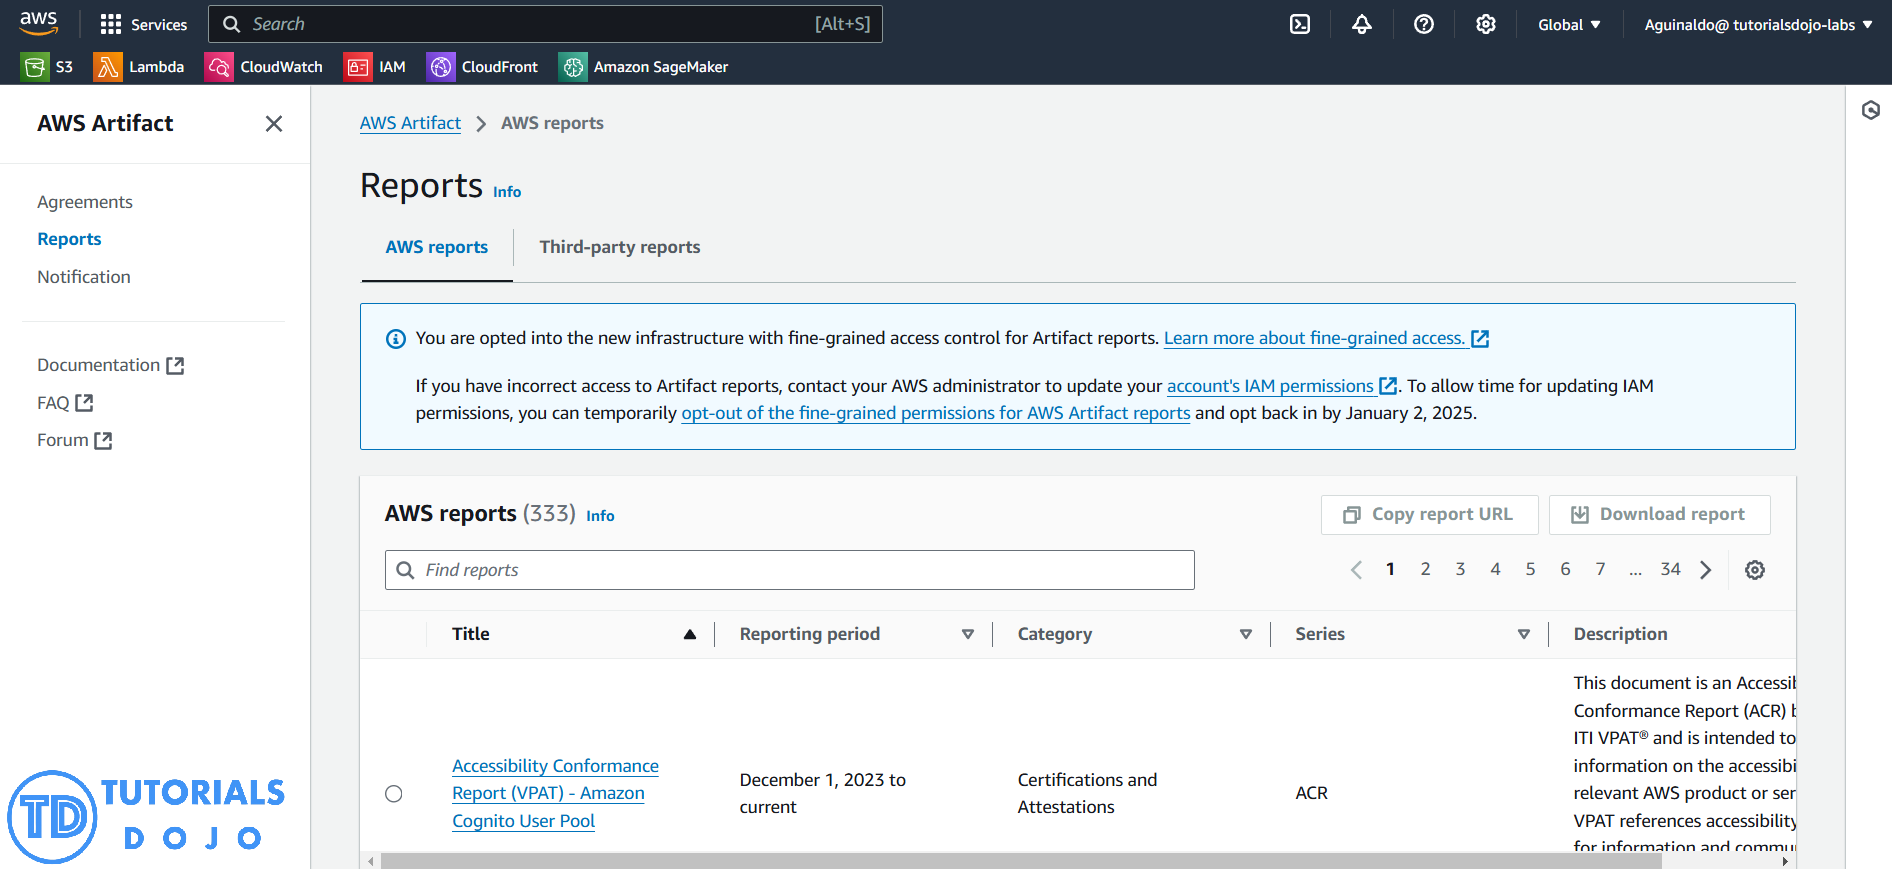The image size is (1892, 869).
Task: Open the Forum link
Action: pos(74,440)
